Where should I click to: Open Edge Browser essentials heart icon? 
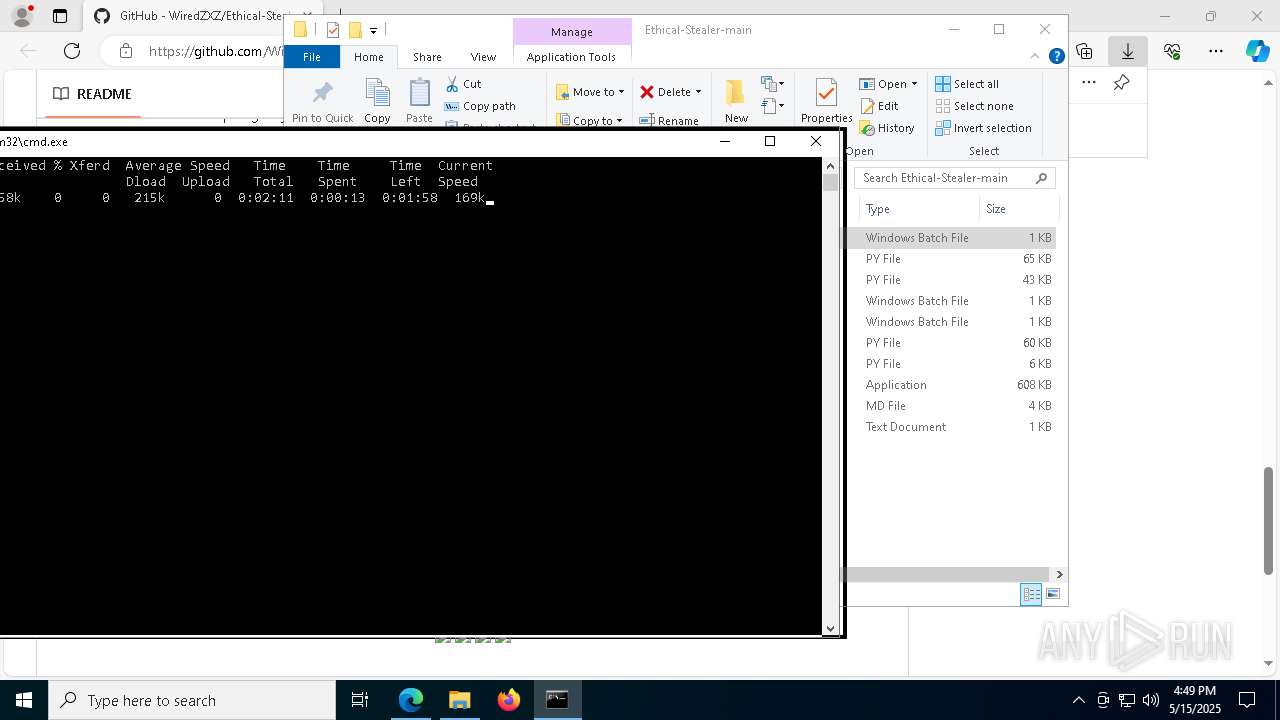coord(1172,51)
